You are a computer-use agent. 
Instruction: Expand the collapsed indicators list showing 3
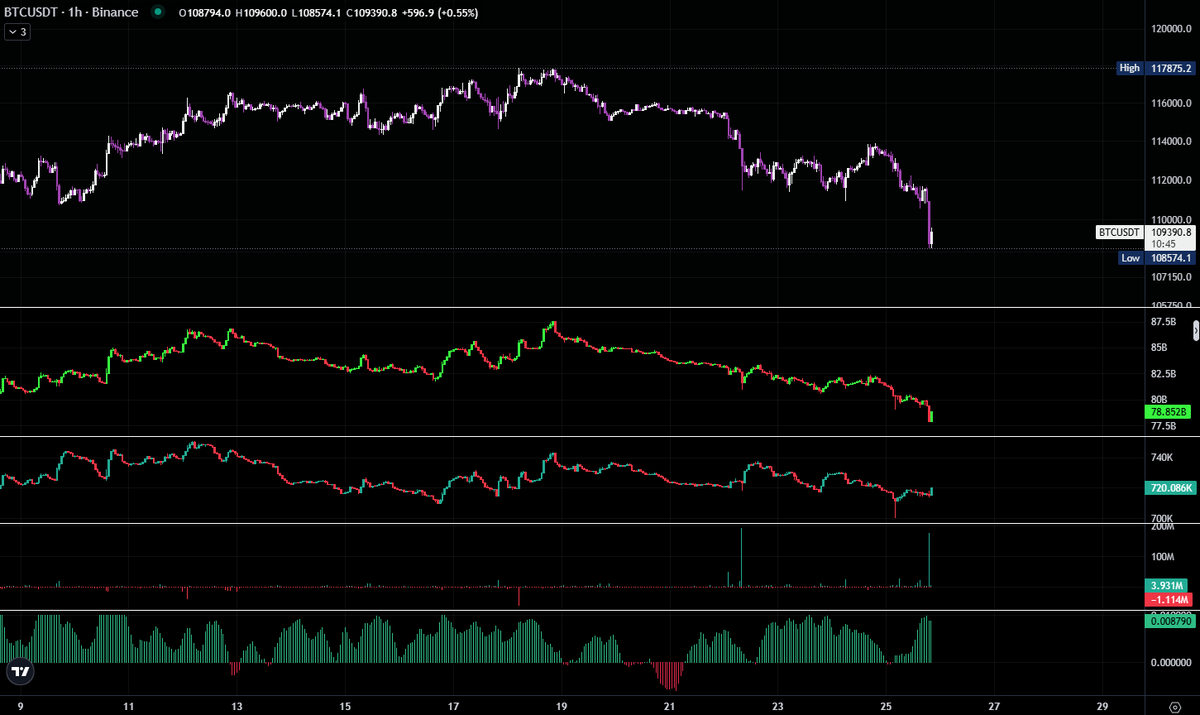click(20, 31)
